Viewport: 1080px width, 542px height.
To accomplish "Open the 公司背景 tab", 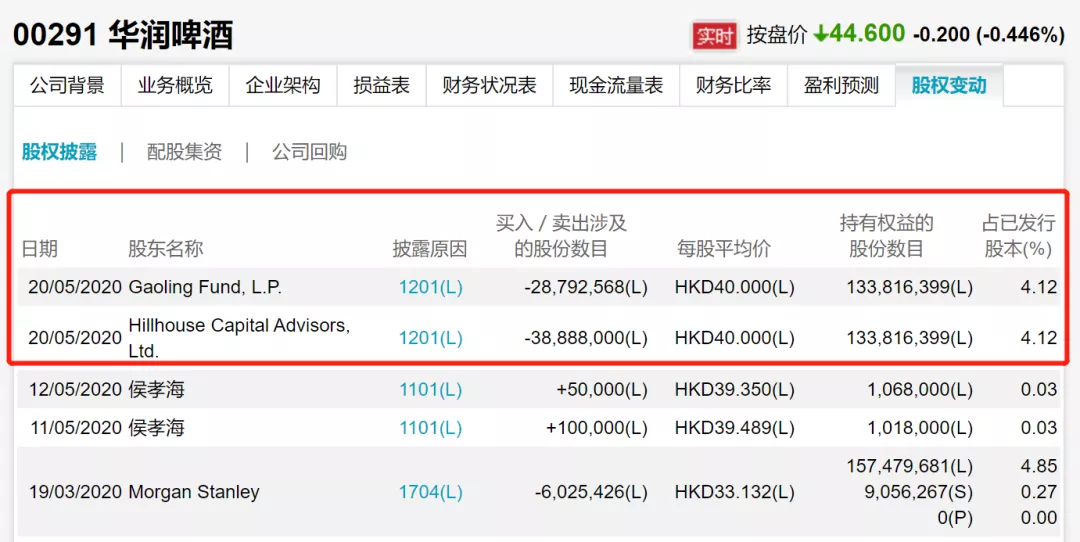I will [68, 85].
